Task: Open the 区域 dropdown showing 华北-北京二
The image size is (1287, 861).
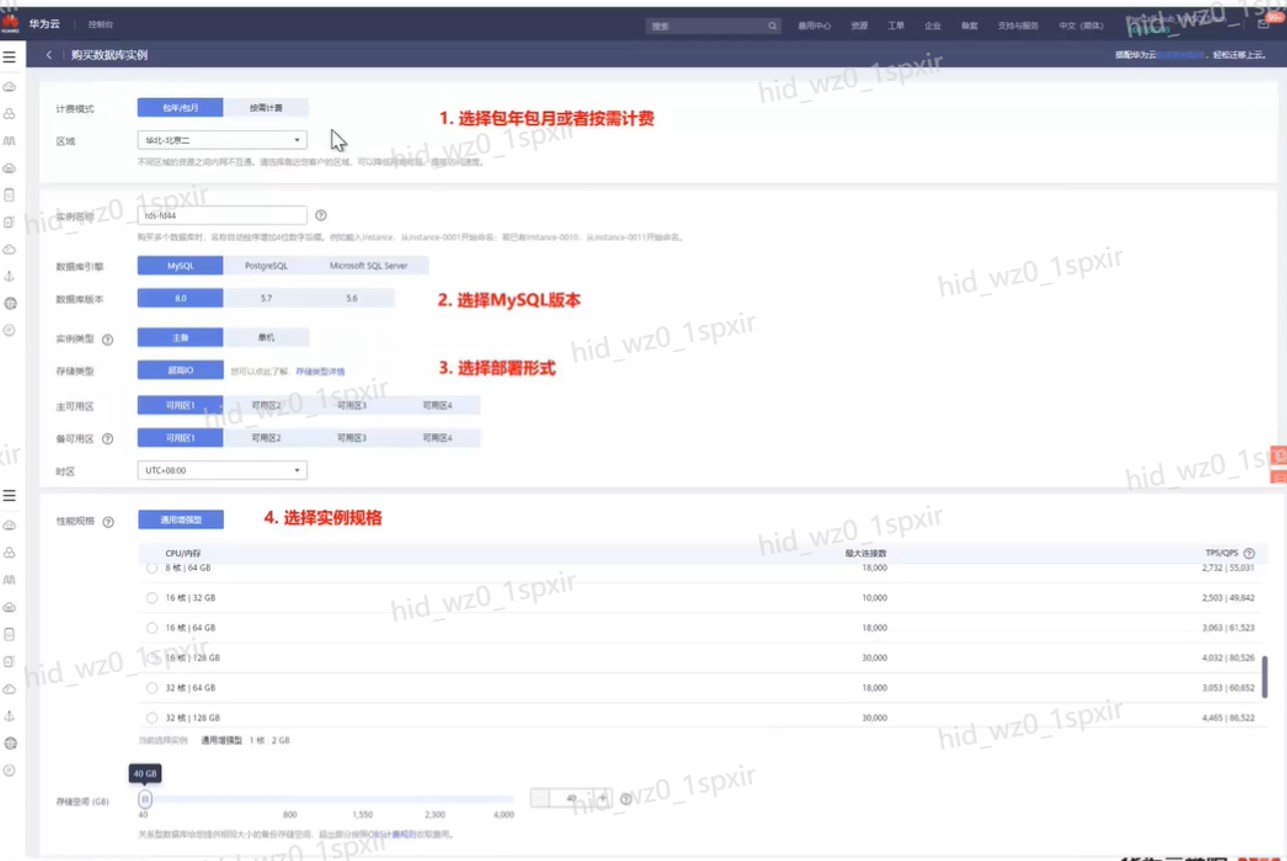Action: (222, 140)
